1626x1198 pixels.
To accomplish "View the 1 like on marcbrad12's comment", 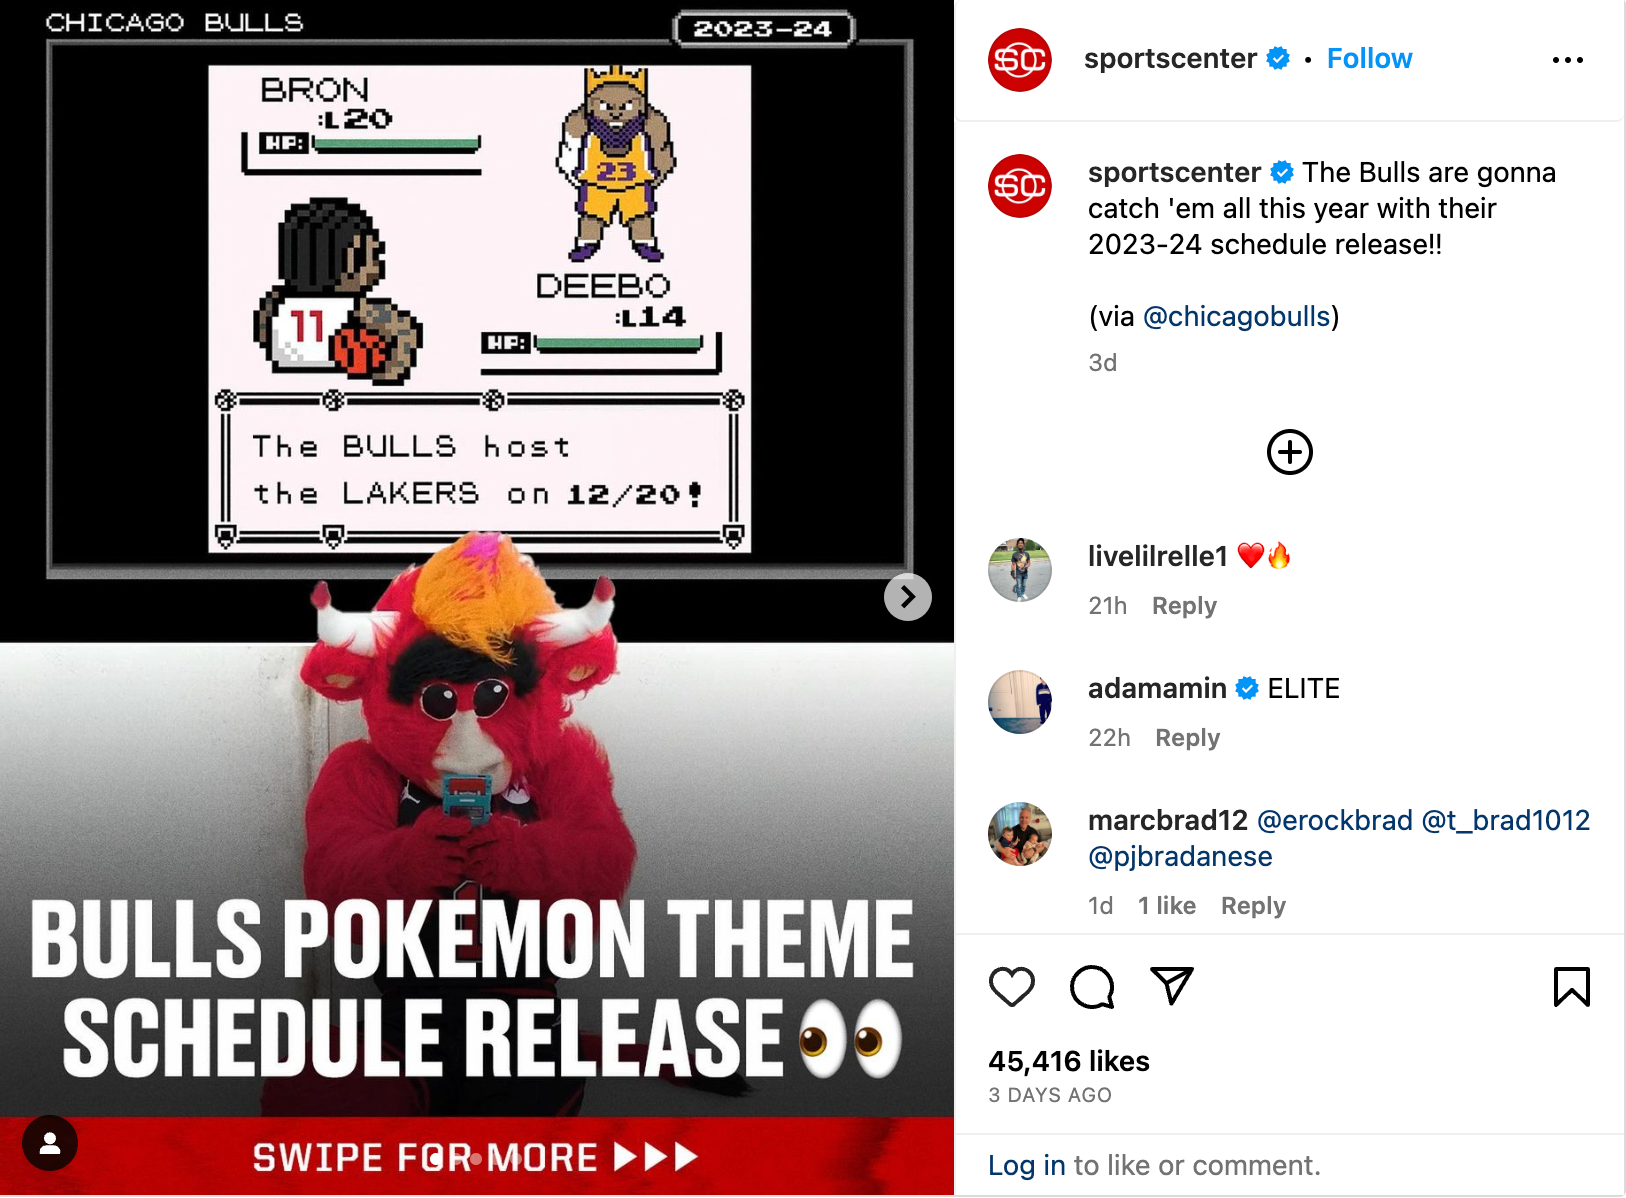I will point(1166,906).
